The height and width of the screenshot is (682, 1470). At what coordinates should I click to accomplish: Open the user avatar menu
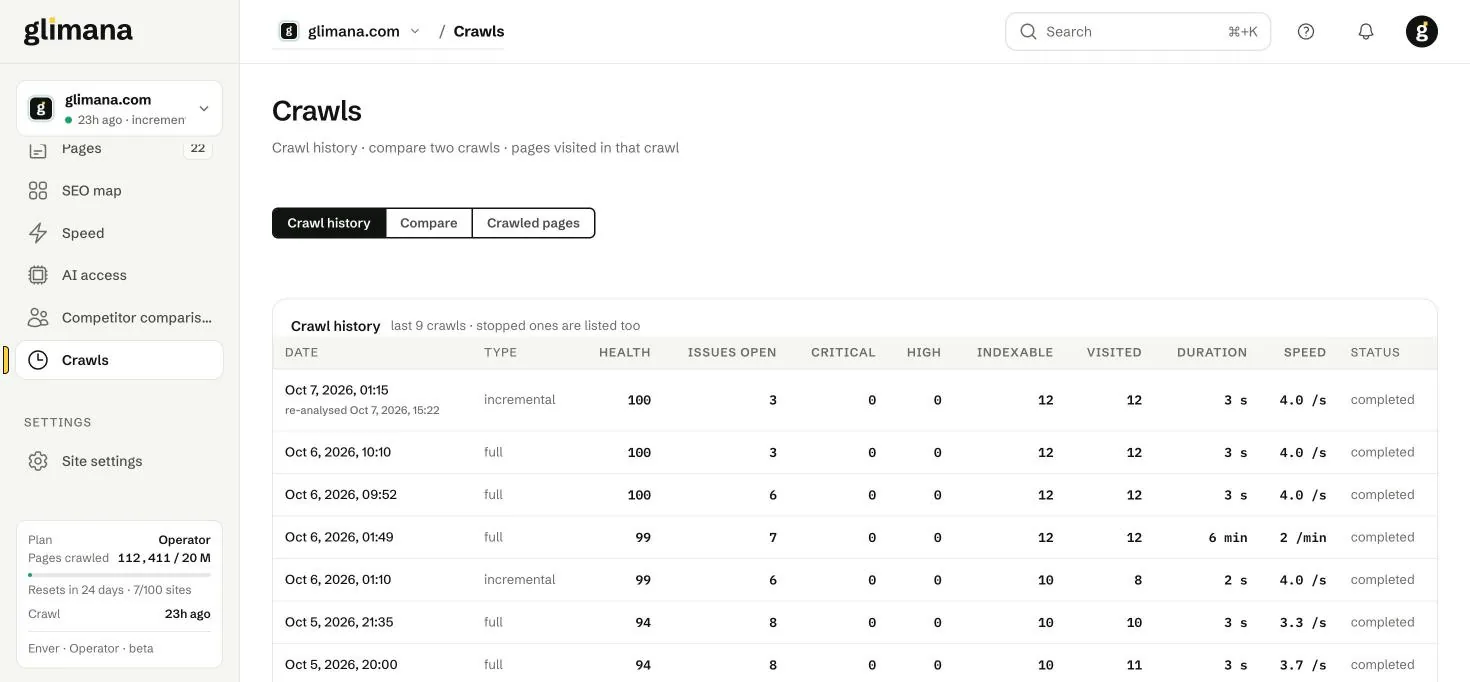pyautogui.click(x=1422, y=31)
